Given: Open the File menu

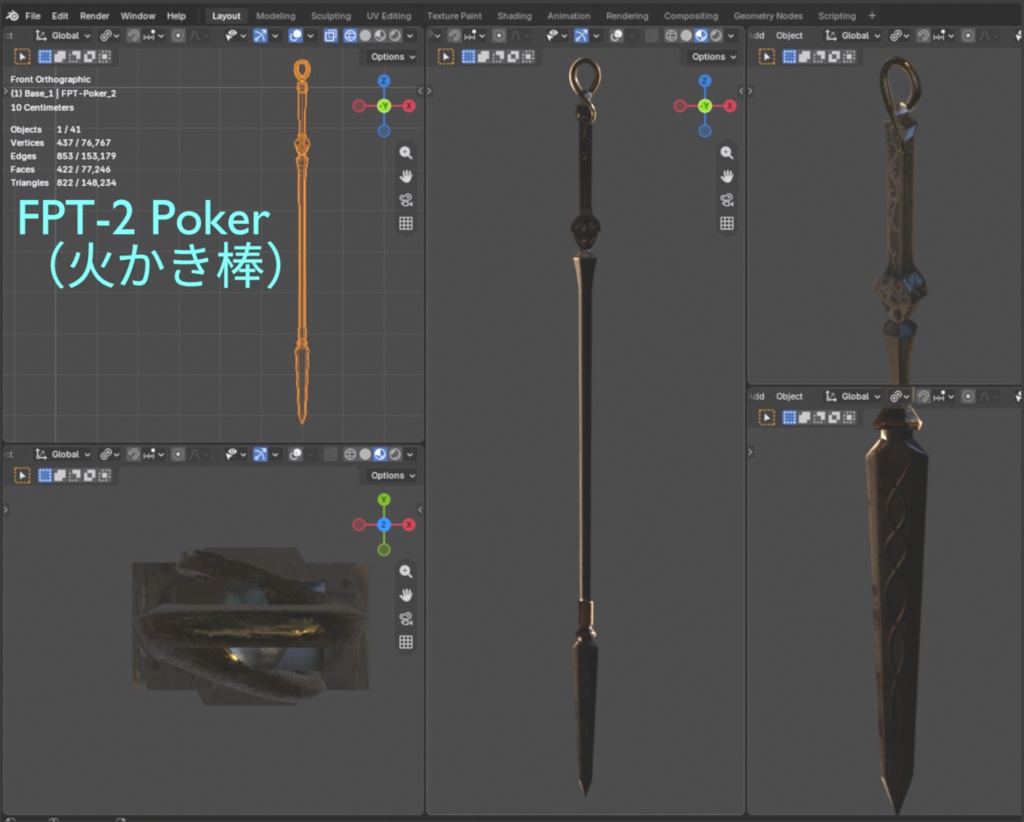Looking at the screenshot, I should (33, 16).
